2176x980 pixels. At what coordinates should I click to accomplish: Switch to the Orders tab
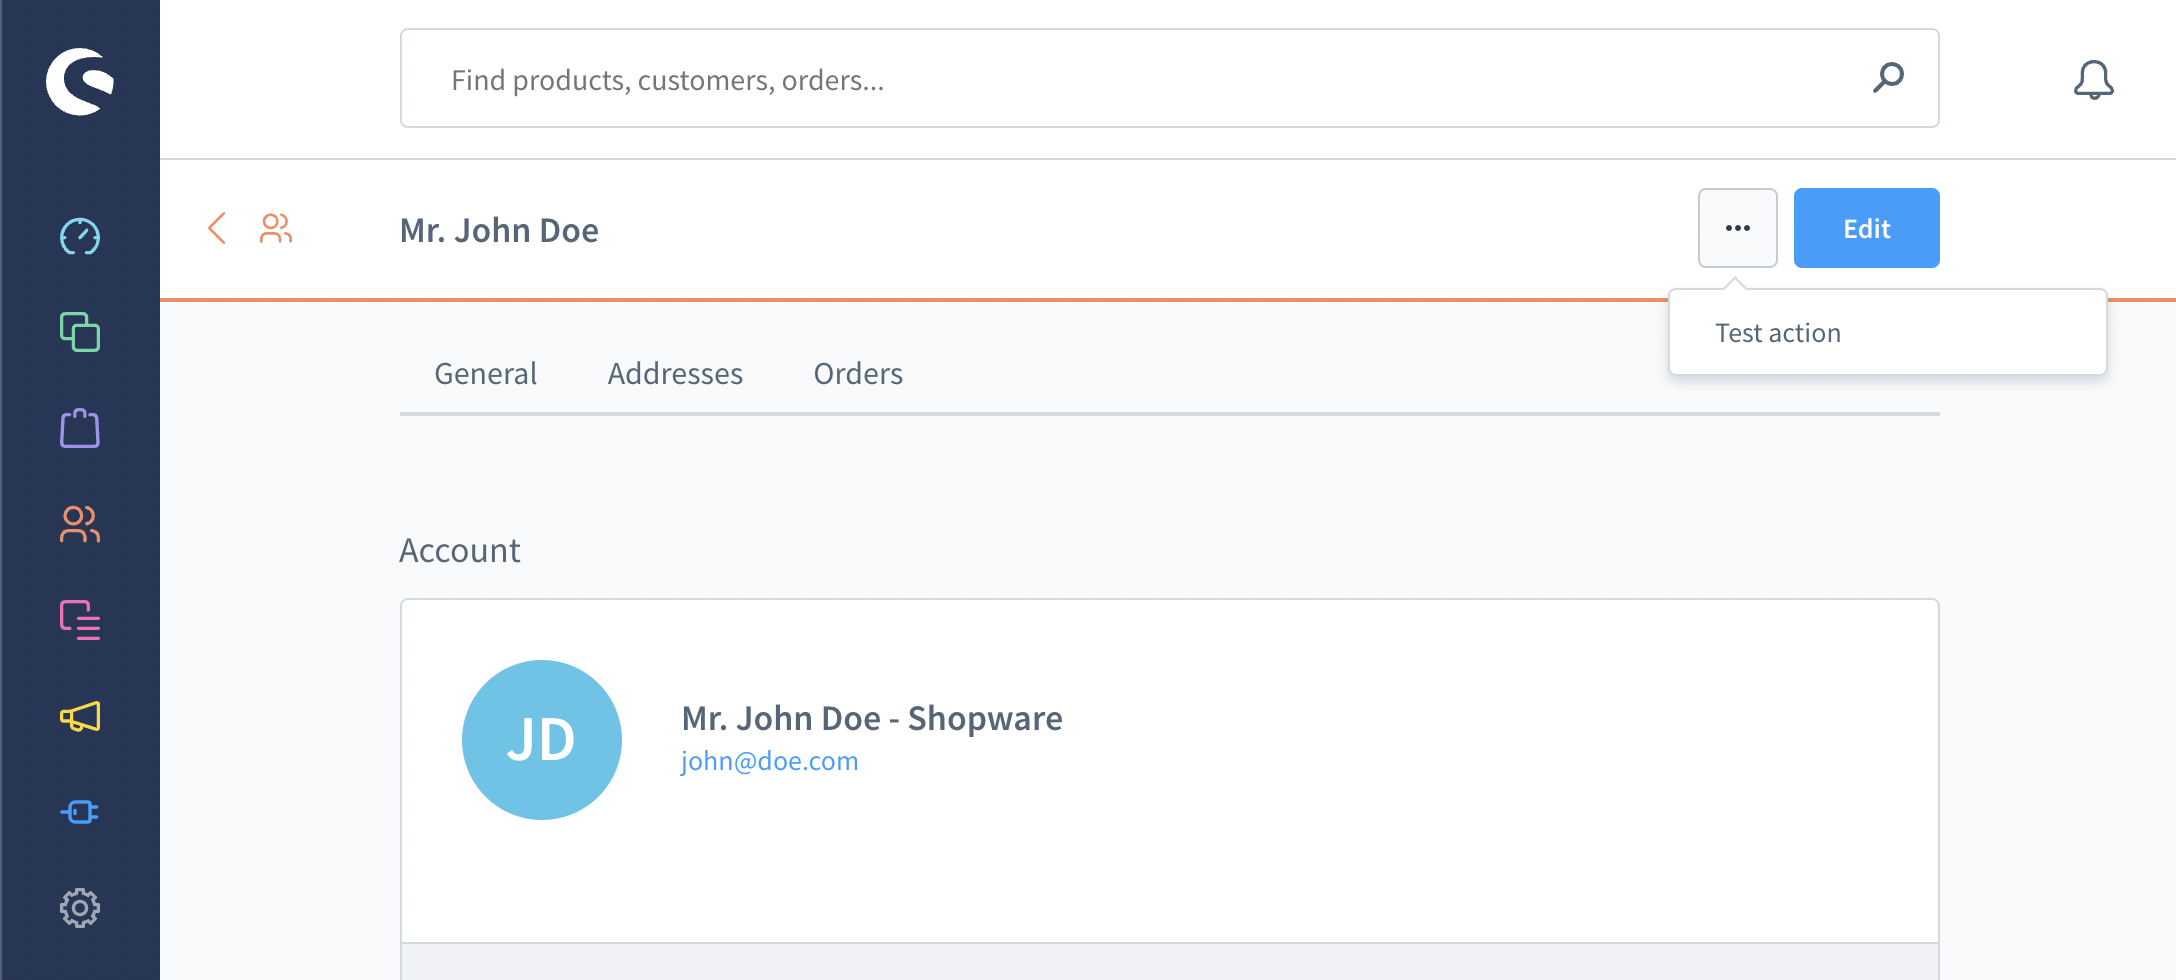858,374
